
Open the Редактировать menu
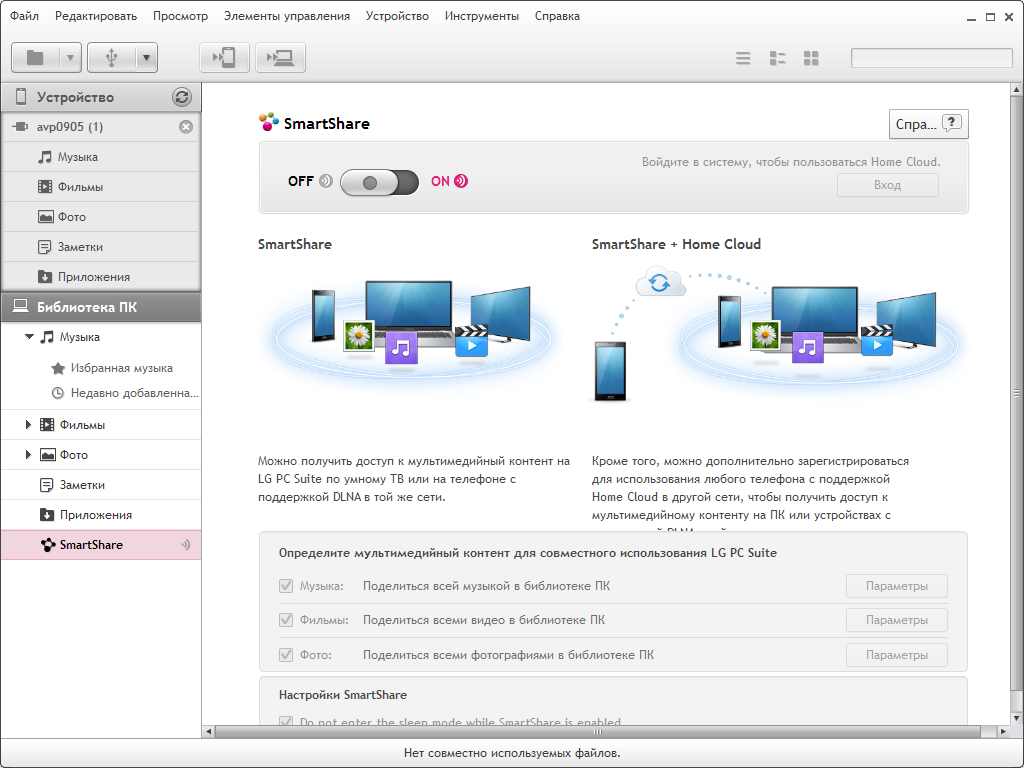point(96,16)
